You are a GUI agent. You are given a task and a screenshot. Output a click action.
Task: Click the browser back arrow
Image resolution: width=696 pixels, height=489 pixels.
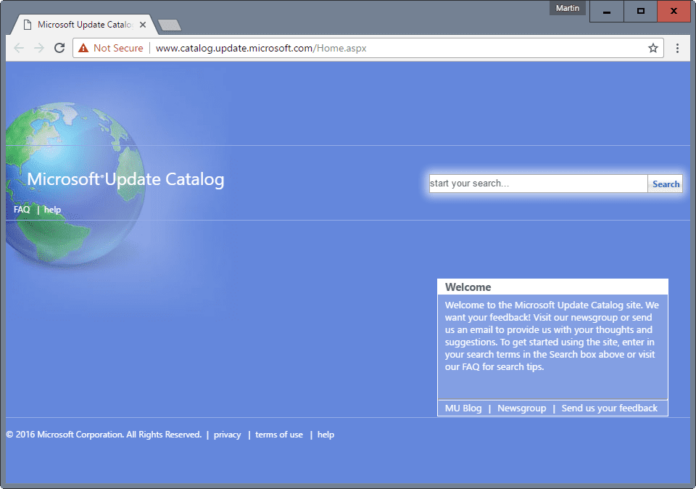tap(19, 47)
